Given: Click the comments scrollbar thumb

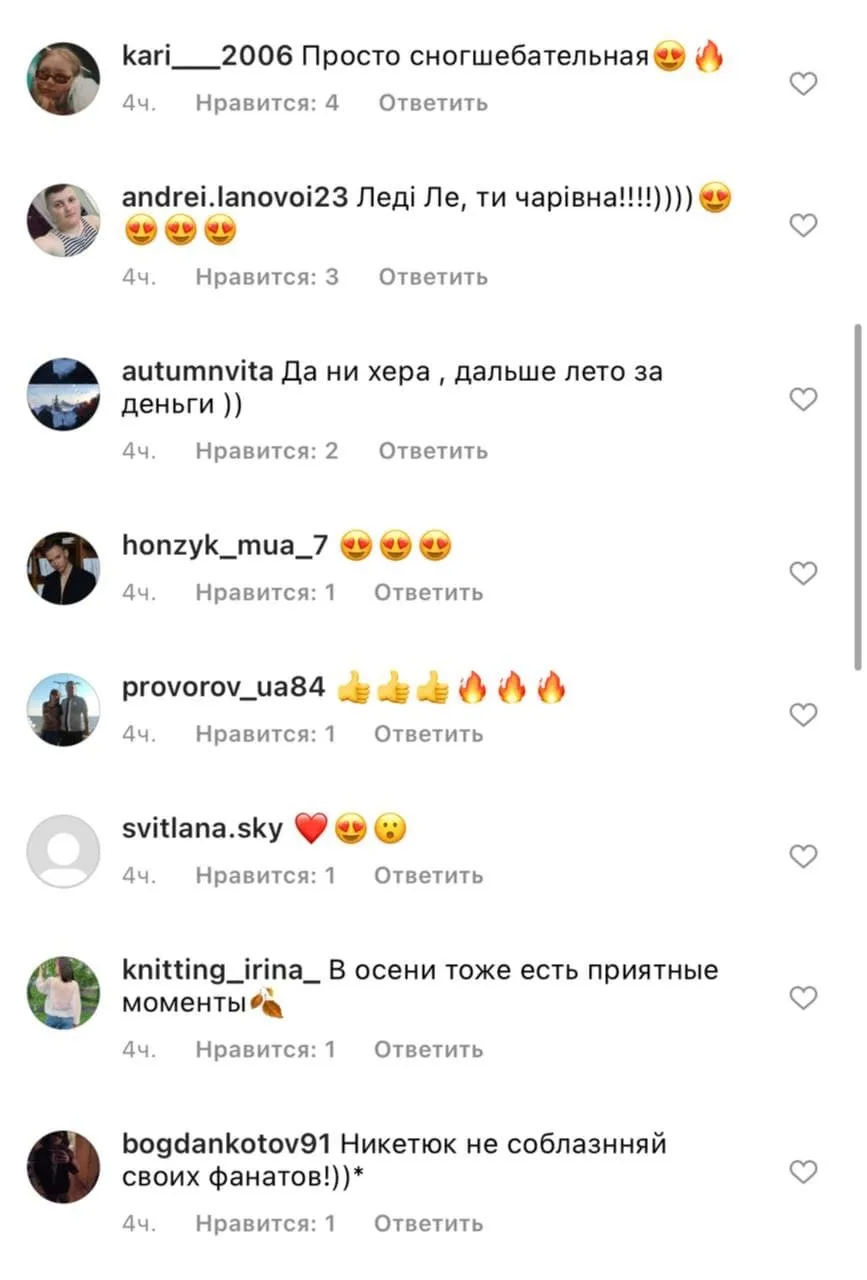Looking at the screenshot, I should [x=858, y=496].
